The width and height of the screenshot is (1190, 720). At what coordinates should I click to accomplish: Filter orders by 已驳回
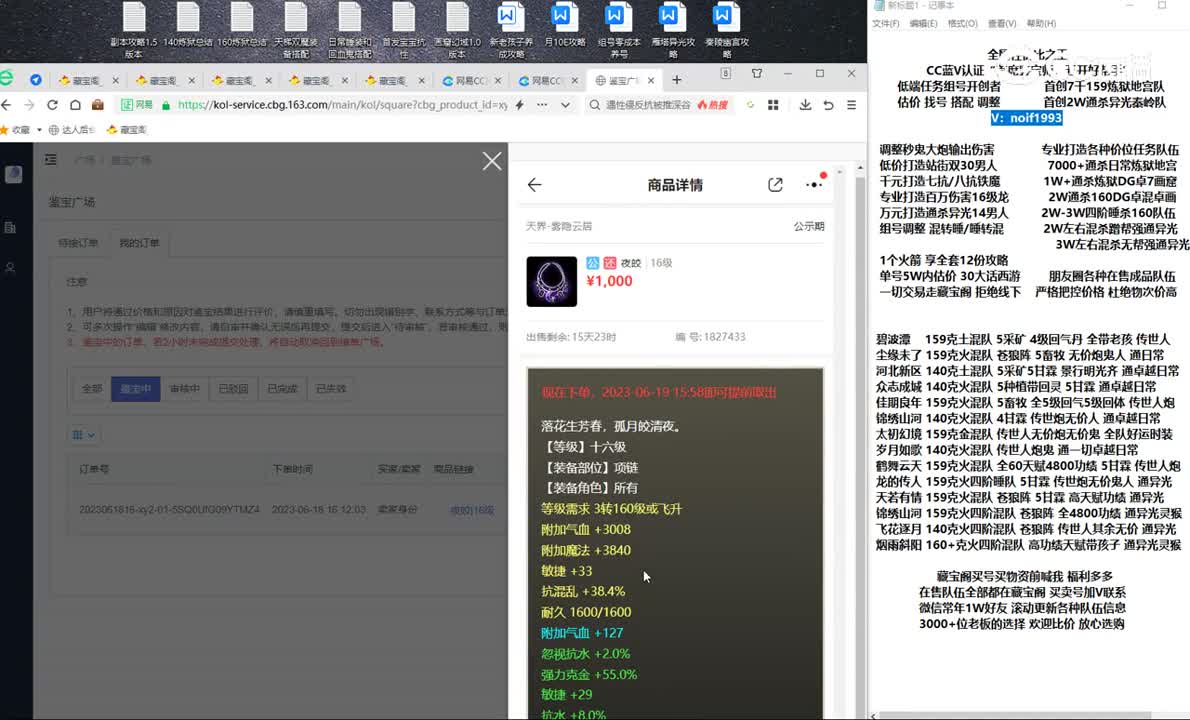coord(233,388)
